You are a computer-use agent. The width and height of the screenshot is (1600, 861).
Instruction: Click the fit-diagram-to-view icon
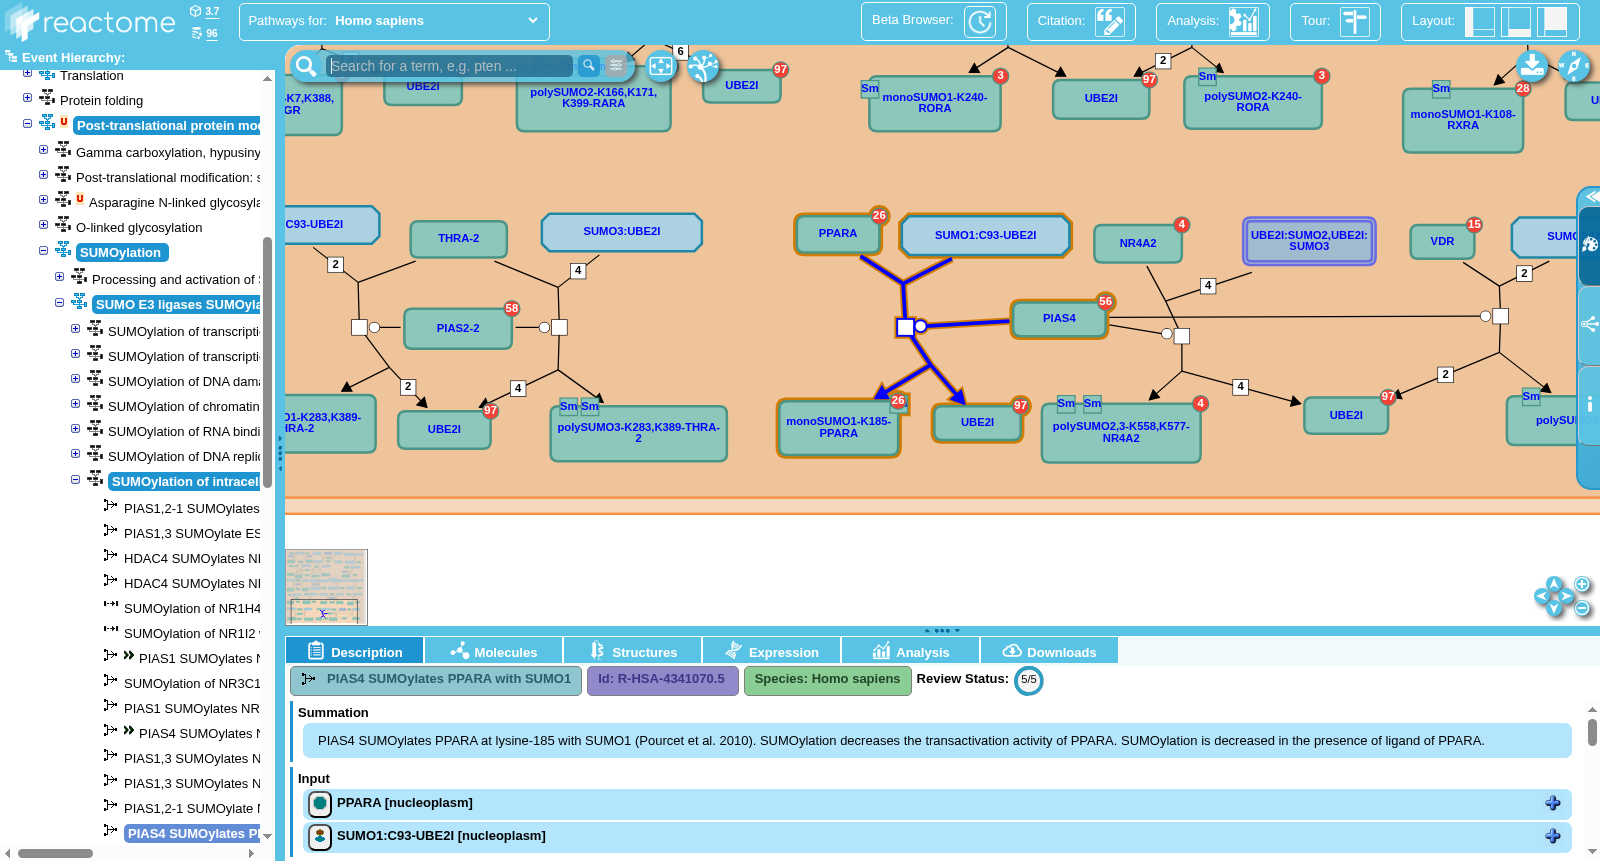(661, 66)
